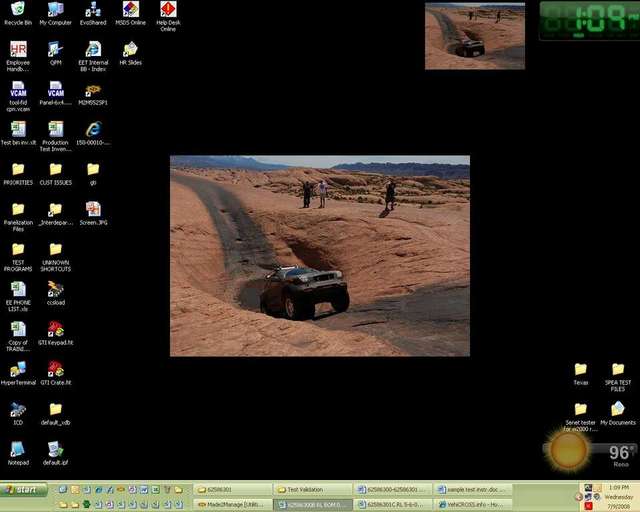
Task: Open the Panelization Files folder
Action: tap(18, 216)
